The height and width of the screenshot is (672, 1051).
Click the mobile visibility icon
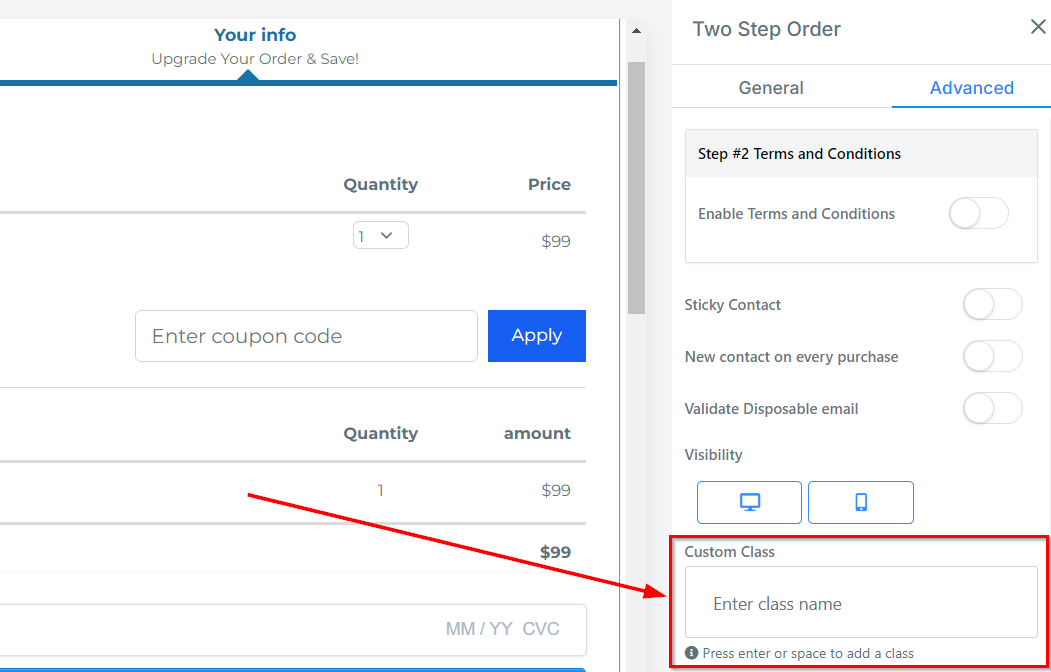[860, 502]
